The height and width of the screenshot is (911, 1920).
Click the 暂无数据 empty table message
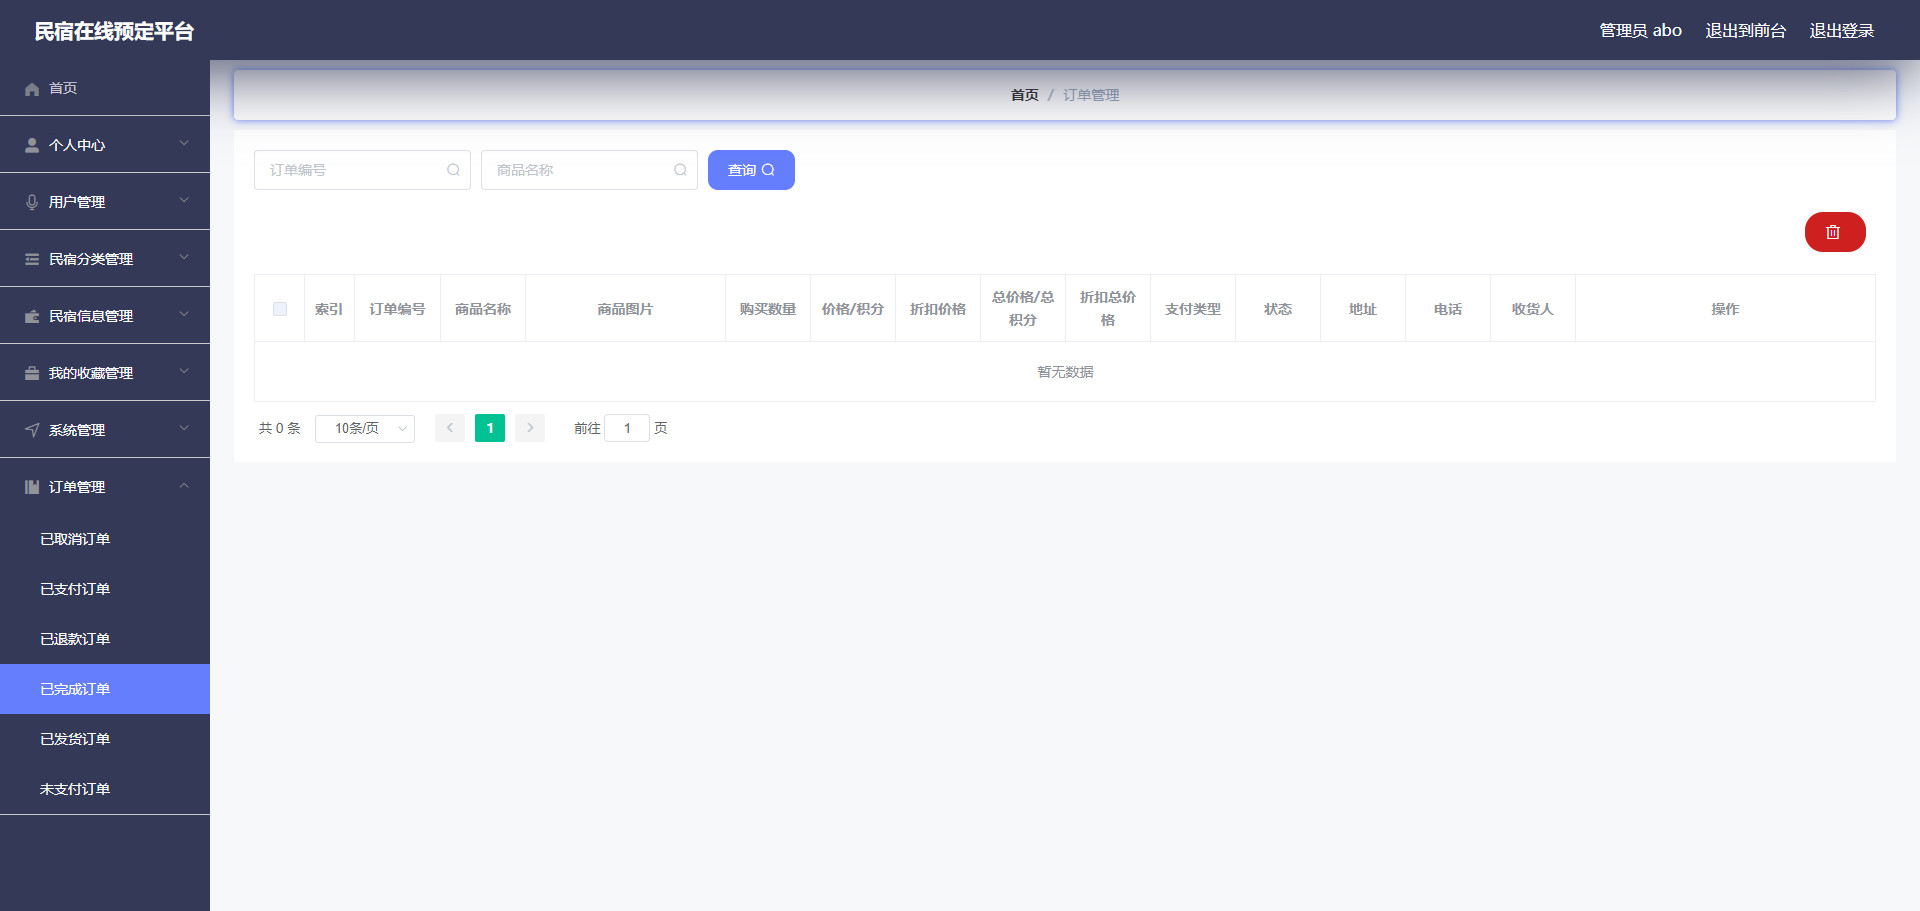(1065, 372)
